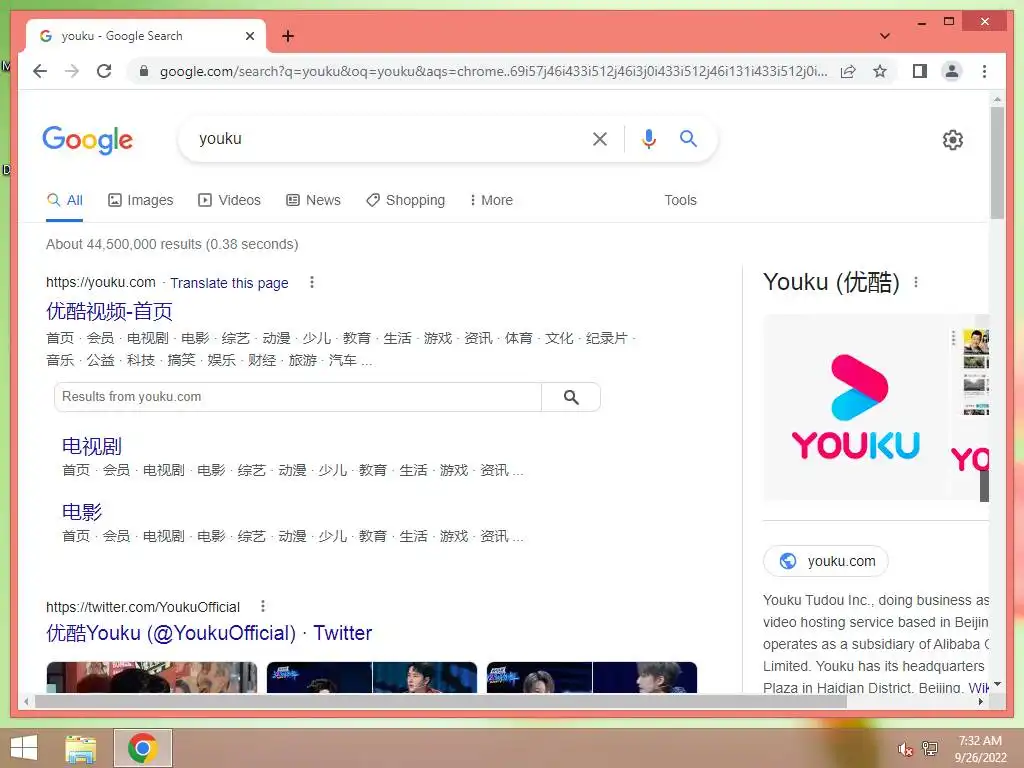This screenshot has width=1024, height=768.
Task: Click the muted volume tray icon
Action: point(904,749)
